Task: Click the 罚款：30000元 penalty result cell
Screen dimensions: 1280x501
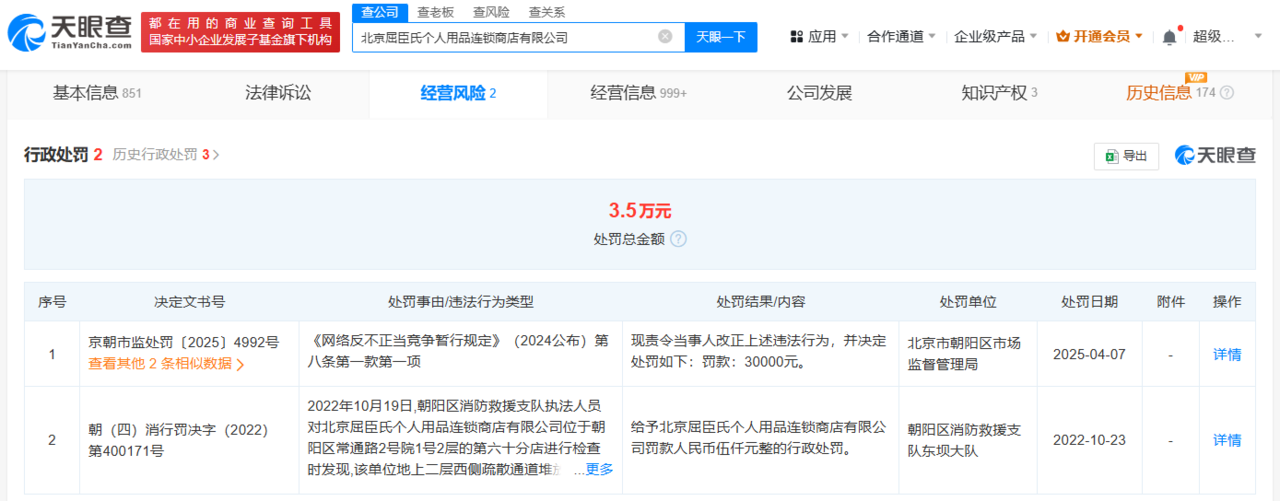Action: [759, 353]
